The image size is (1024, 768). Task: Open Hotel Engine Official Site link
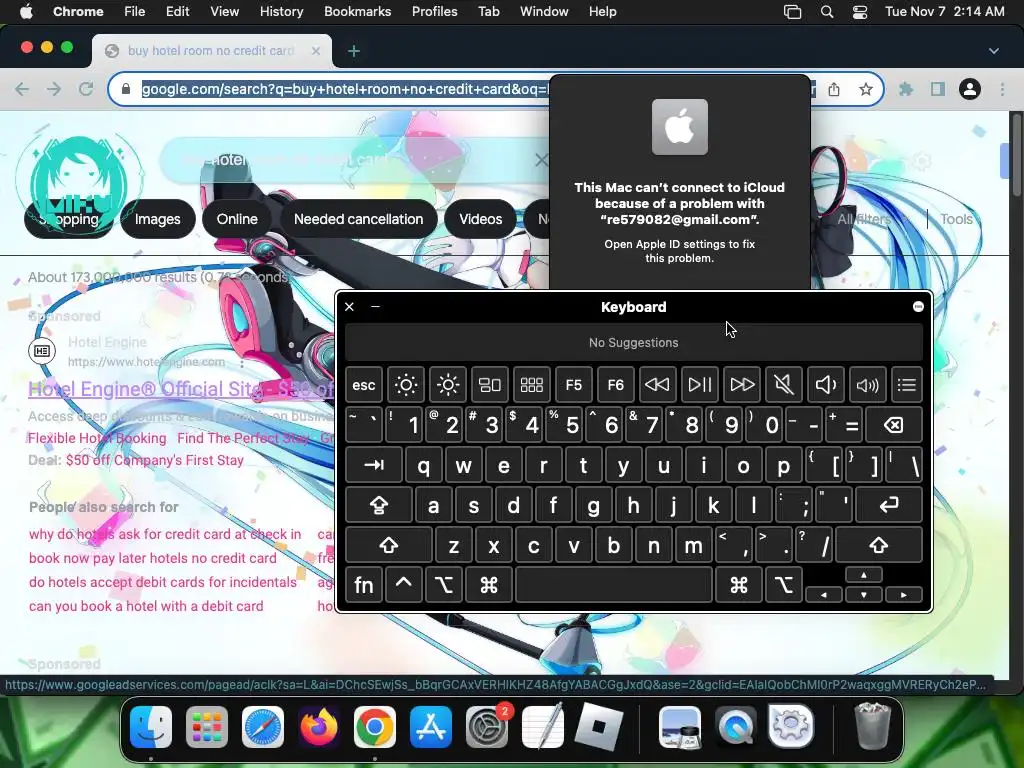point(181,389)
